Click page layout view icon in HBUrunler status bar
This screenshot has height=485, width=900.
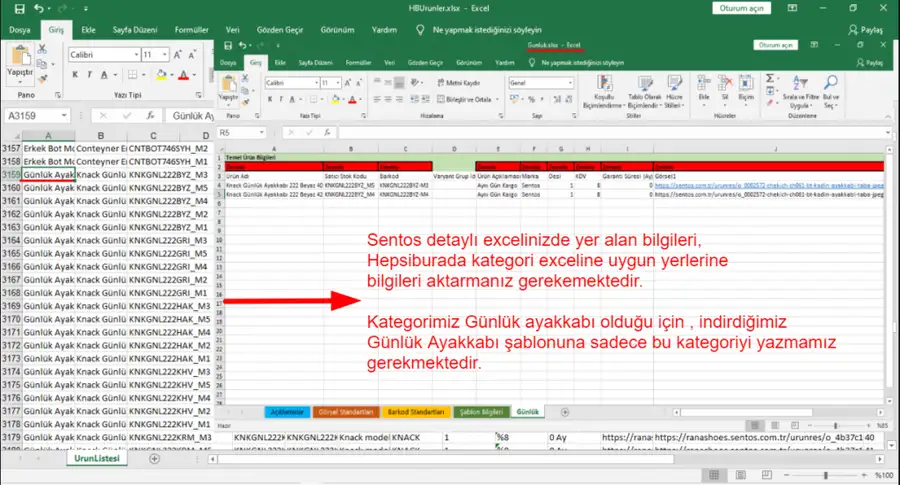tap(740, 475)
